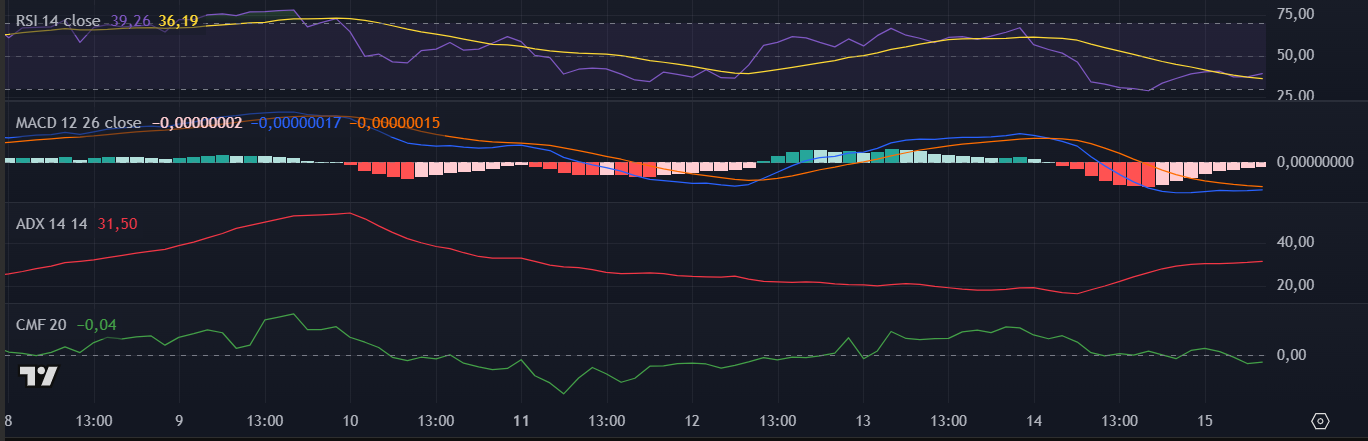Click the yellow RSI average value 36,19
The image size is (1368, 441).
pyautogui.click(x=178, y=20)
